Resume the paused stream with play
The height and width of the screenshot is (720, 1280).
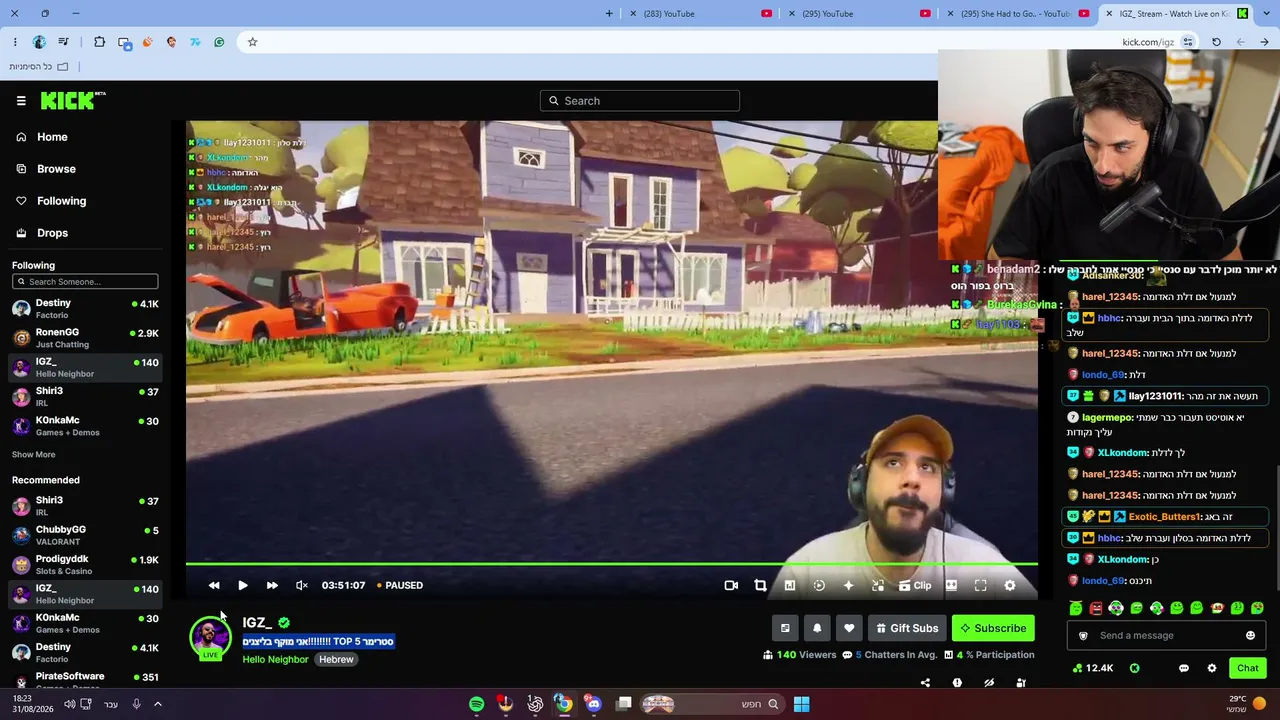point(242,586)
